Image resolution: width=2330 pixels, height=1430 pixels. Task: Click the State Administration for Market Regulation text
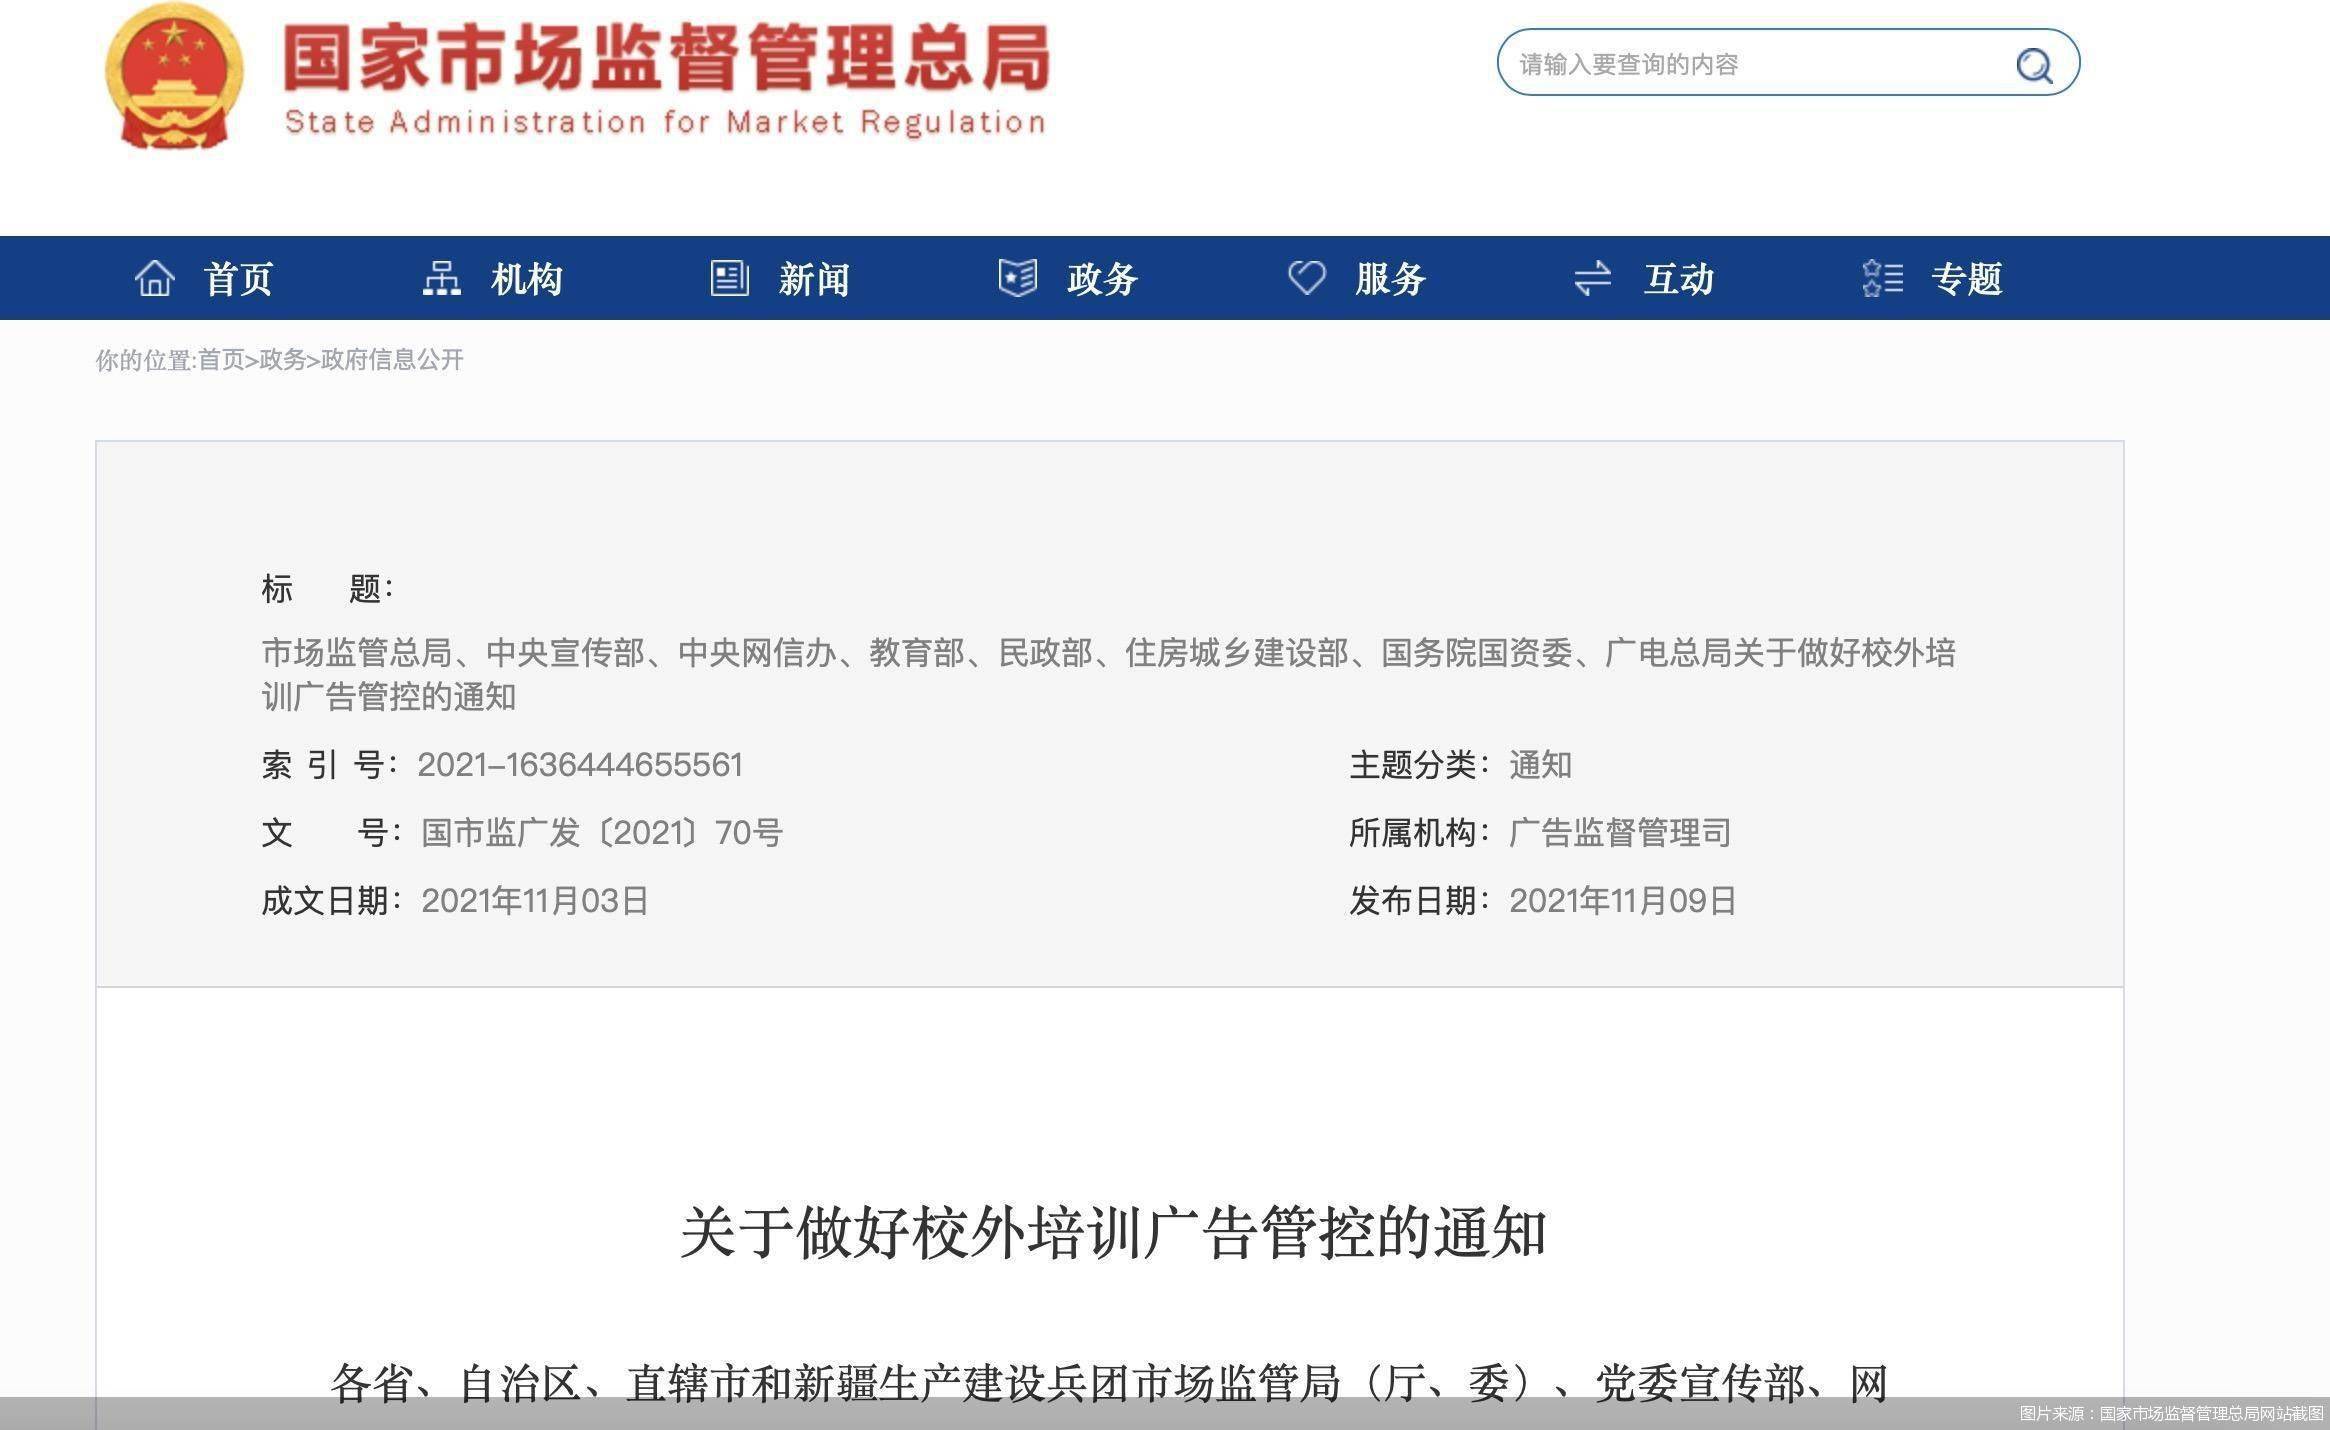pos(665,122)
